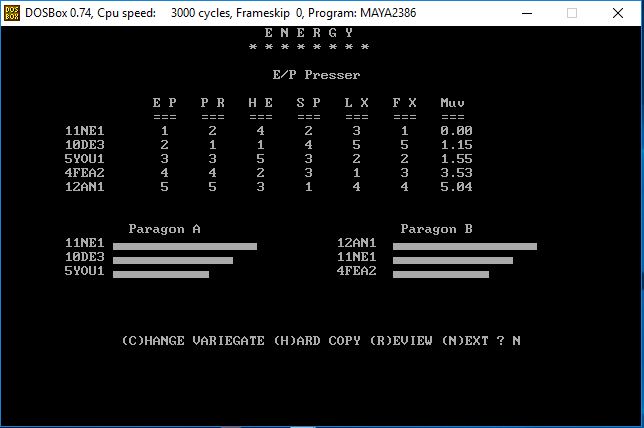The image size is (644, 428).
Task: Click the P R column header
Action: pyautogui.click(x=213, y=103)
